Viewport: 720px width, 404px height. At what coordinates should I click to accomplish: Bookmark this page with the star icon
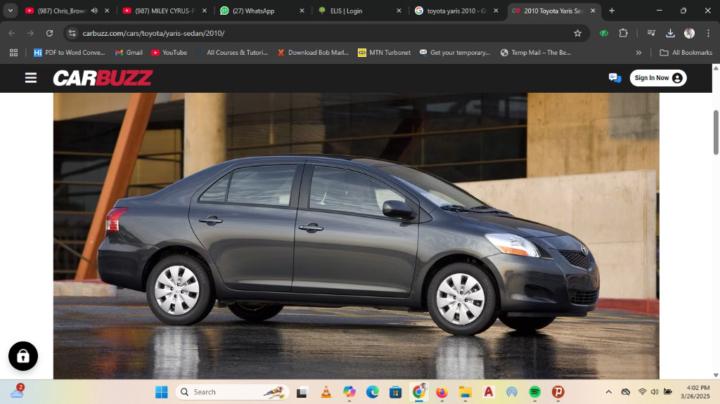click(x=577, y=33)
